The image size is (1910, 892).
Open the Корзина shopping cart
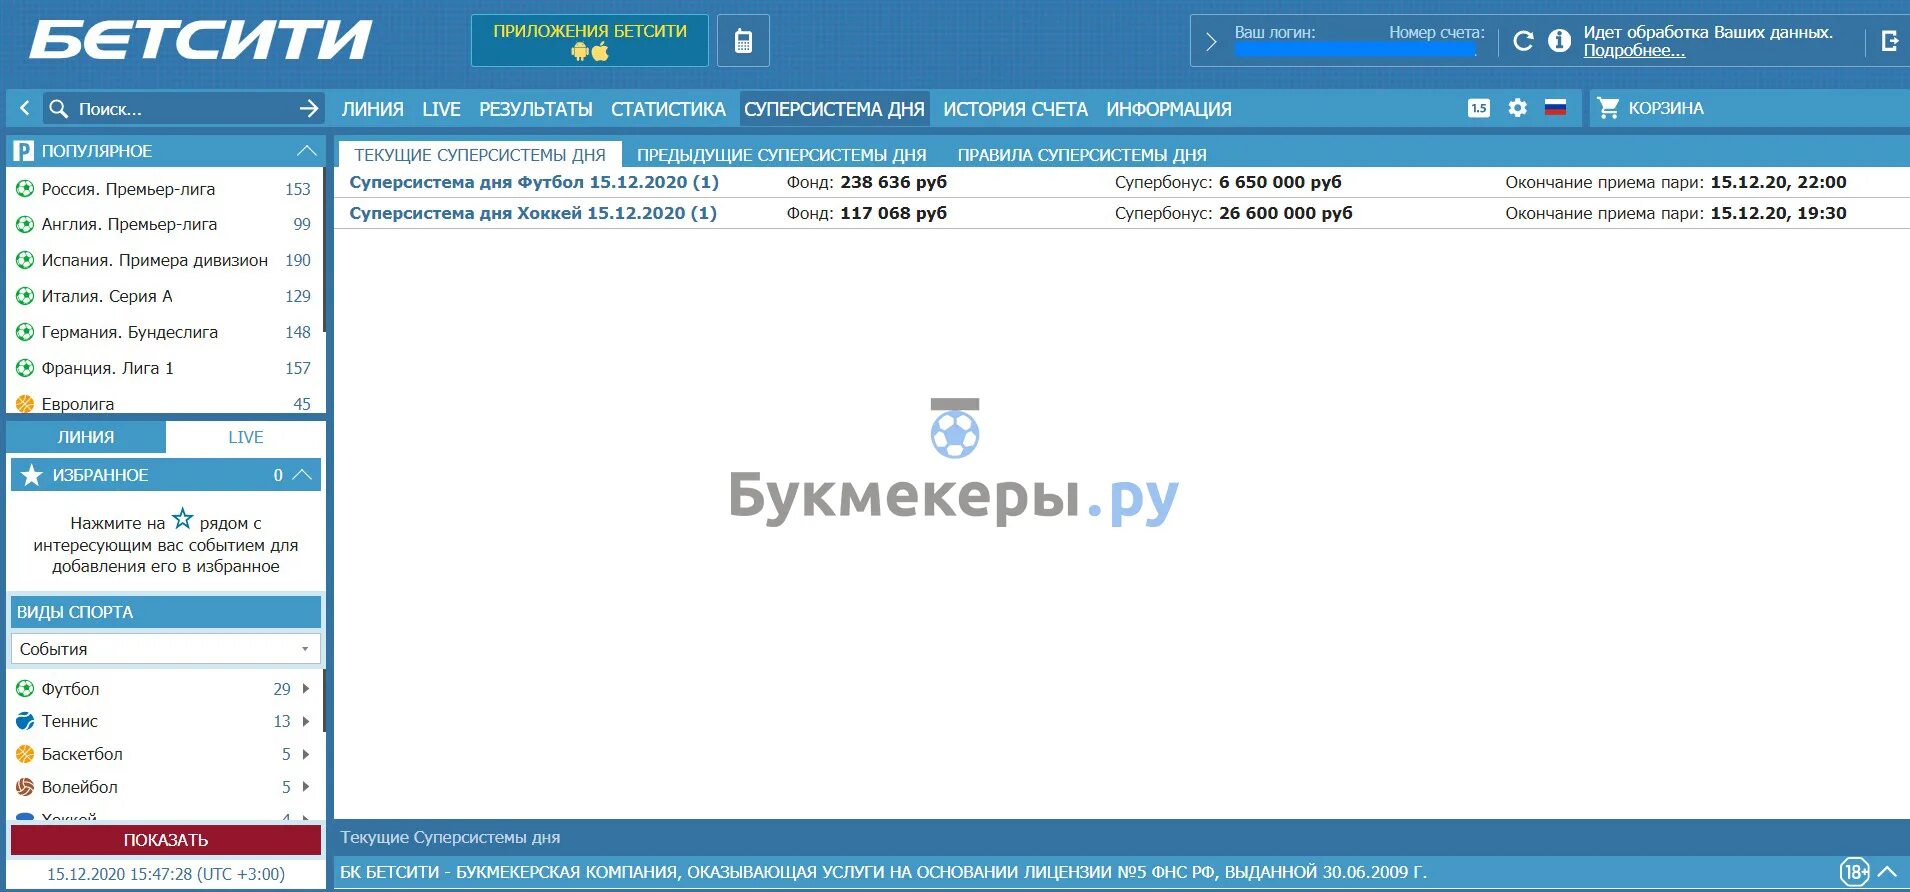tap(1650, 108)
